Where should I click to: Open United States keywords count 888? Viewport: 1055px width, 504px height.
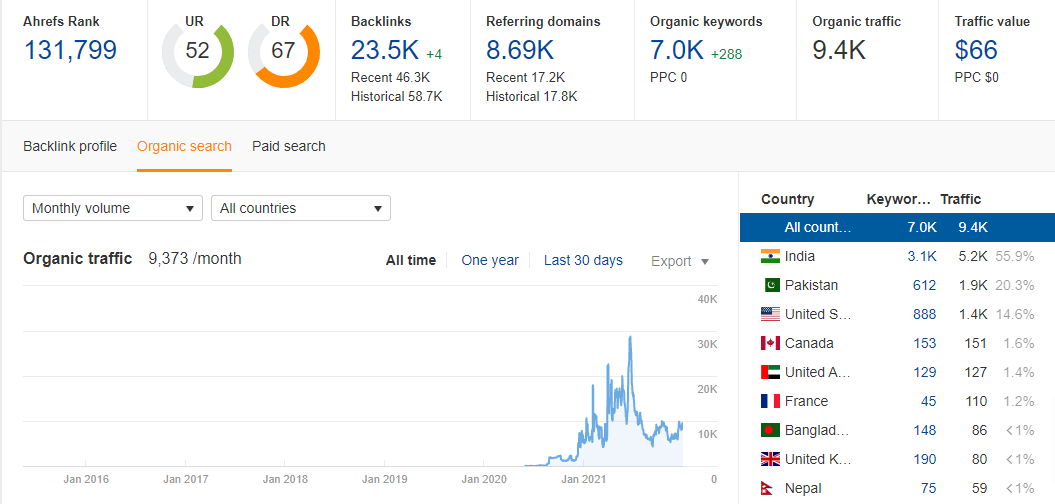924,314
